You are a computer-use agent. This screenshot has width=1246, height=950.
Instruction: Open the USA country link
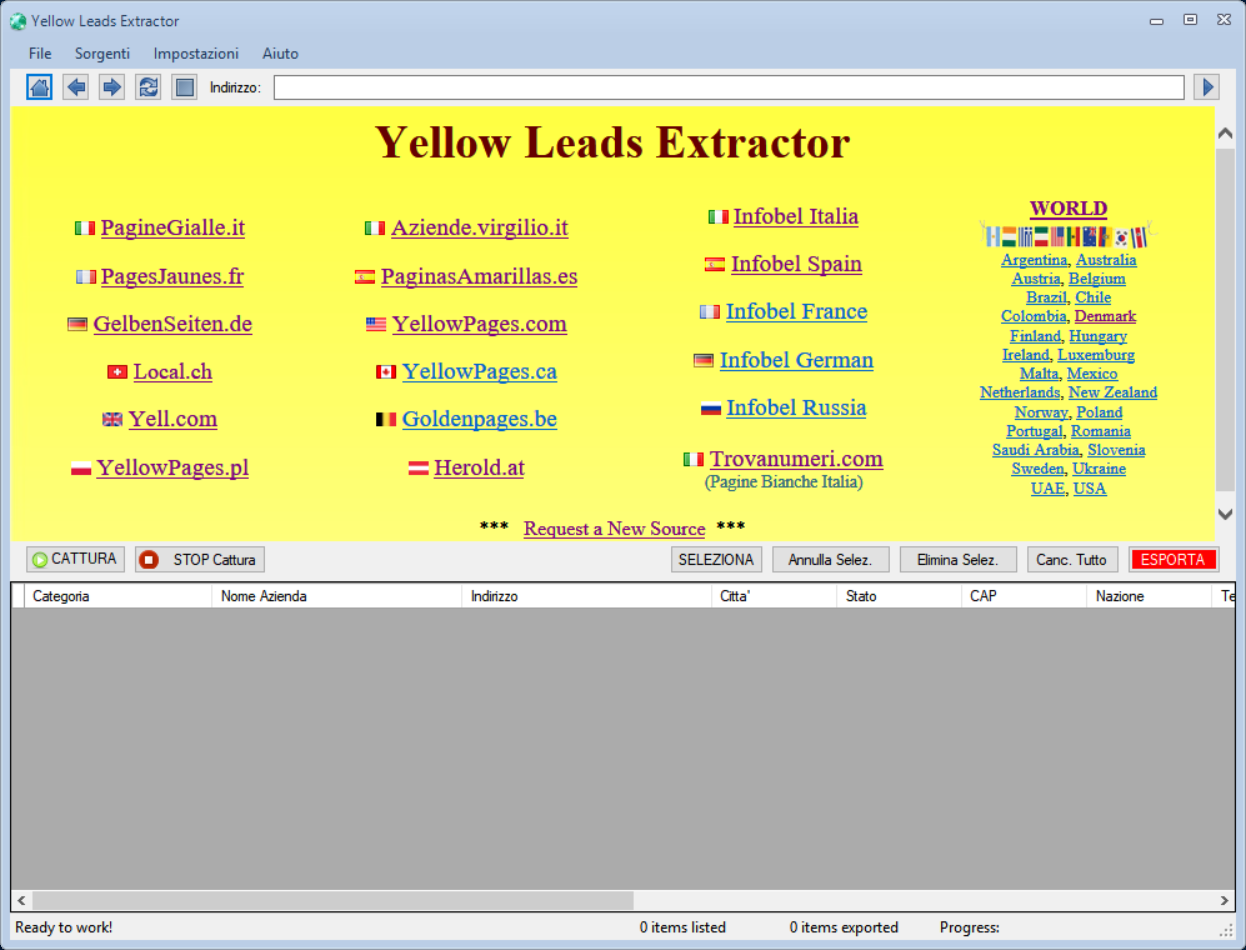pyautogui.click(x=1090, y=489)
